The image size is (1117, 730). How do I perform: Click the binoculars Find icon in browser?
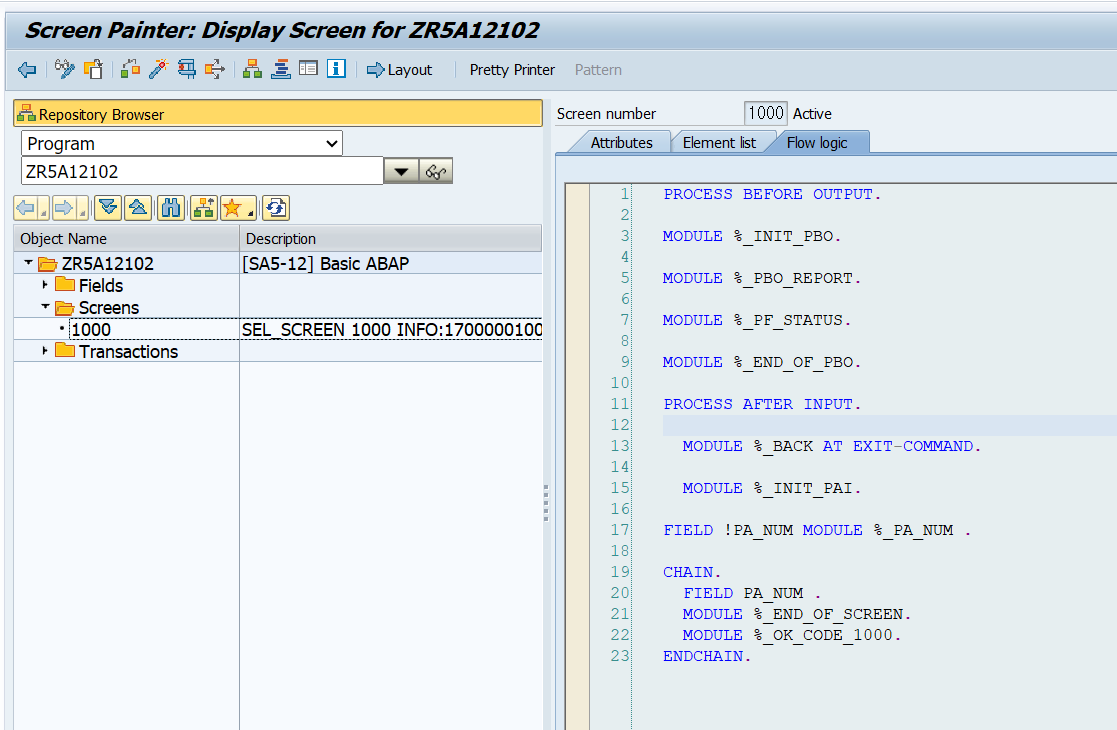point(171,208)
